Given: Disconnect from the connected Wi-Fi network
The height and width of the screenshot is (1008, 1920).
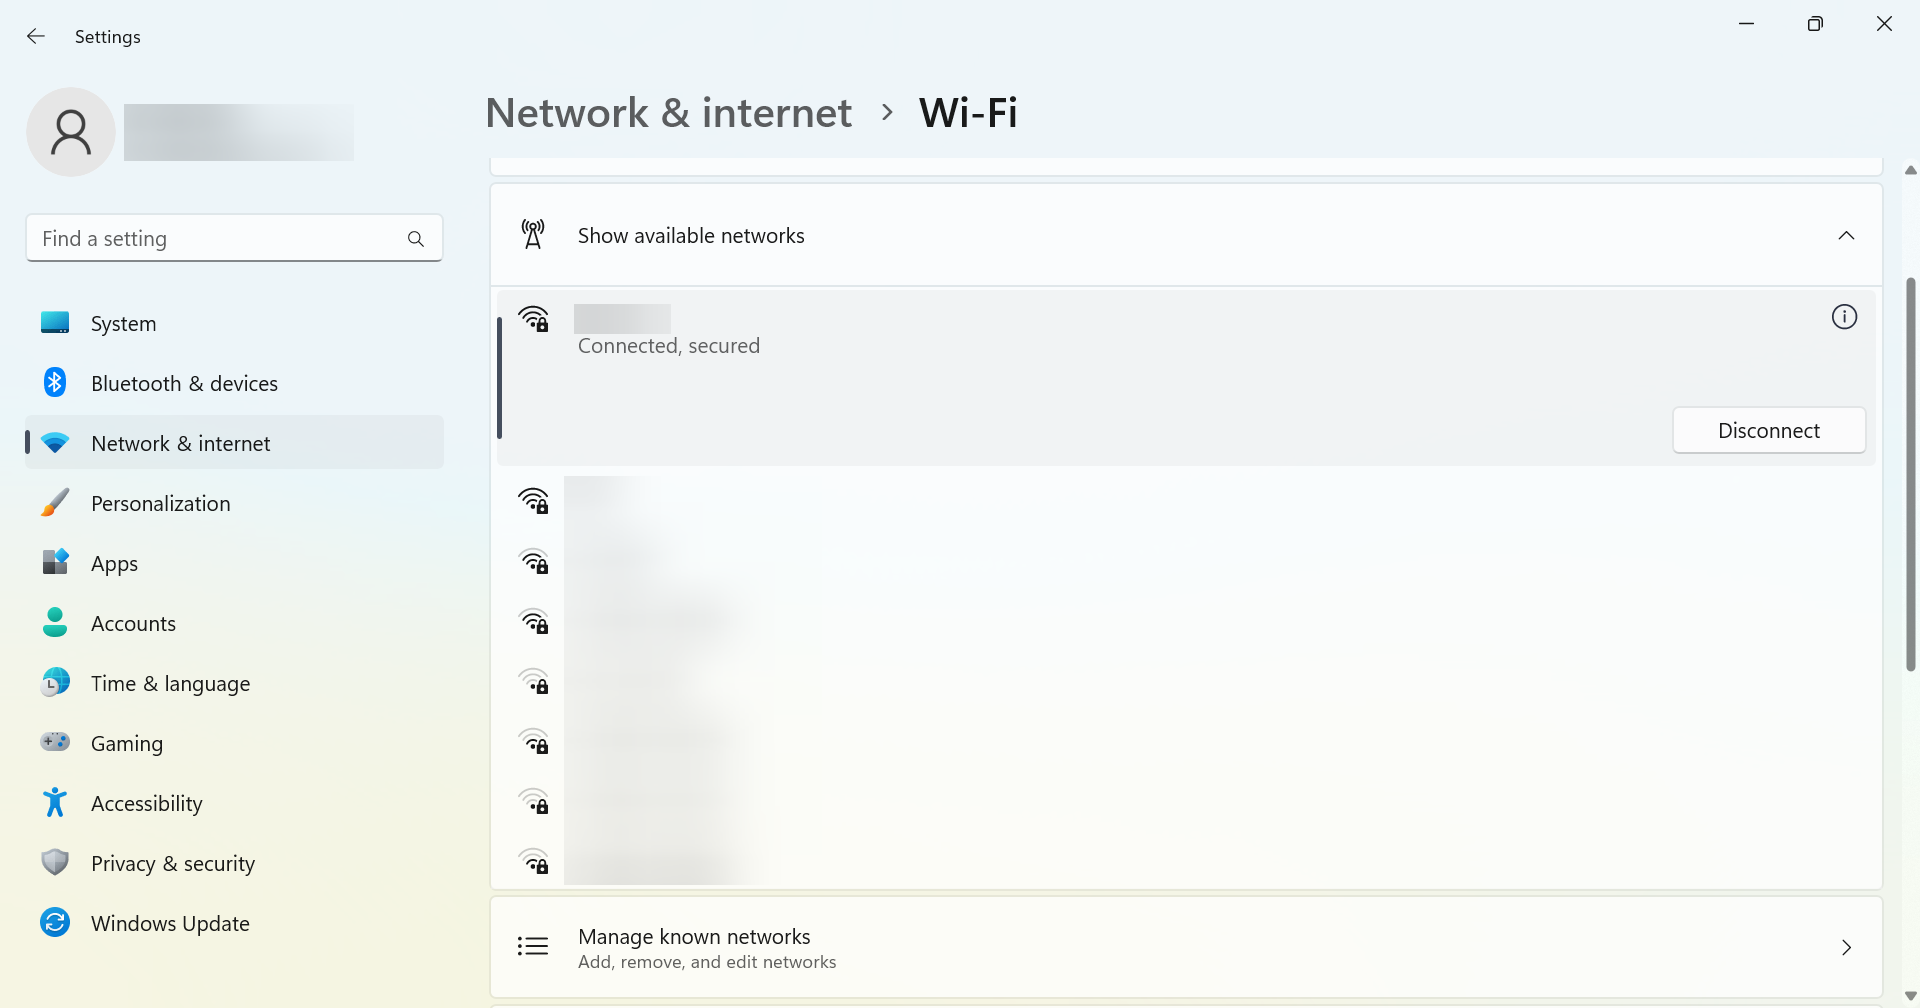Looking at the screenshot, I should (1768, 431).
